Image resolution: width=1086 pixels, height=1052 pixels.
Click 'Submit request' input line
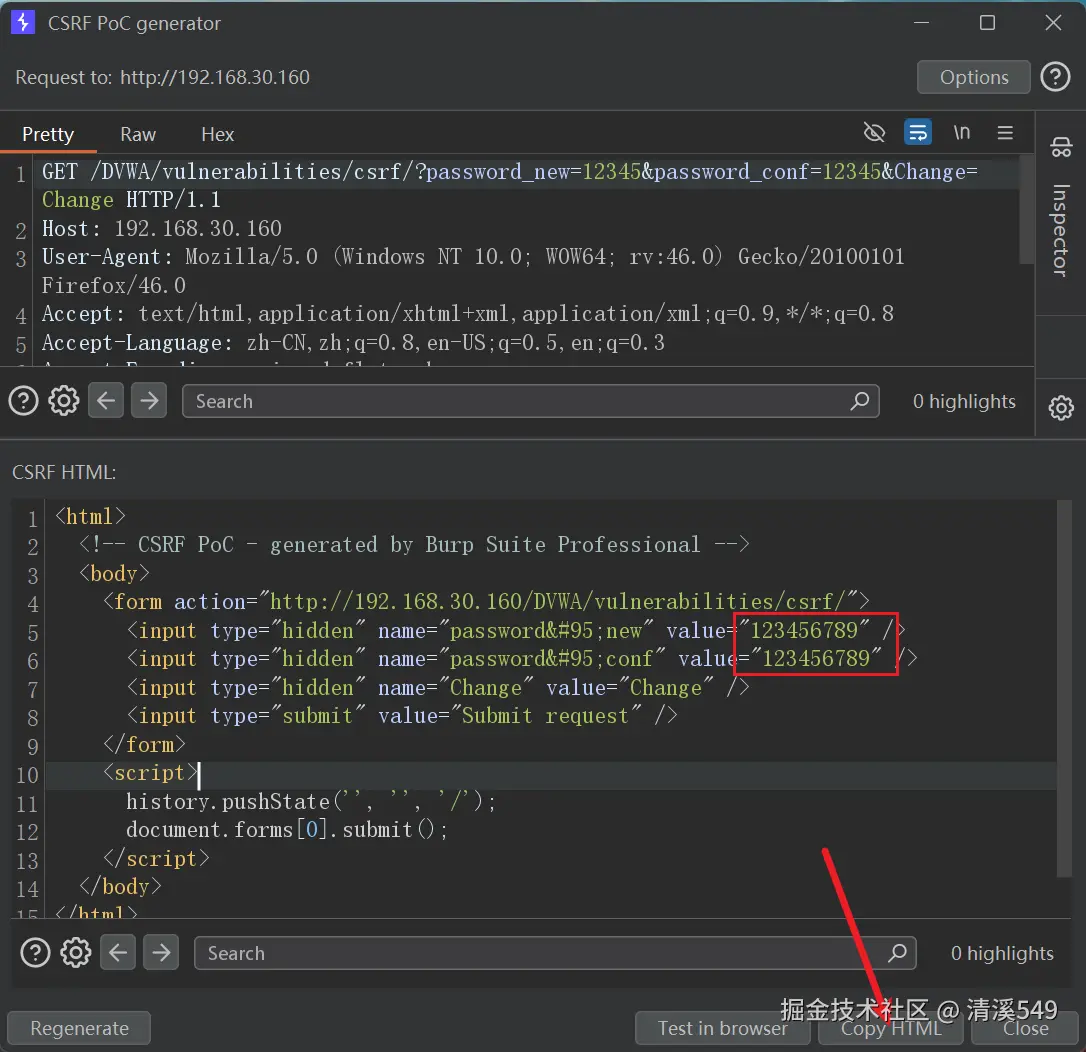click(x=402, y=715)
